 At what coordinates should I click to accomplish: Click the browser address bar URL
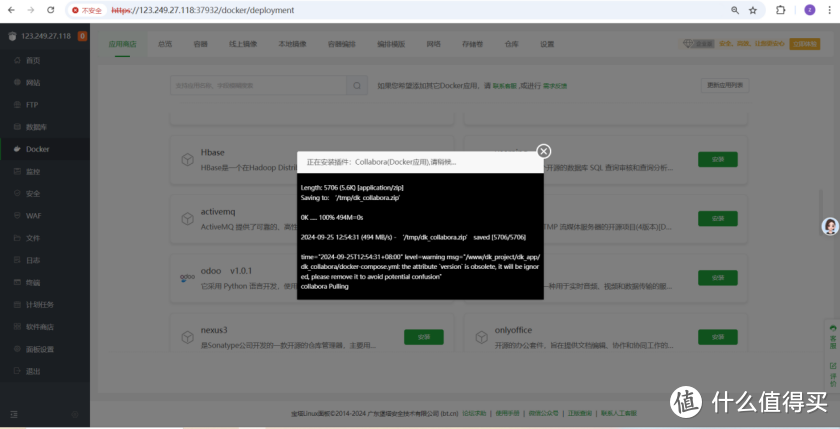(202, 10)
